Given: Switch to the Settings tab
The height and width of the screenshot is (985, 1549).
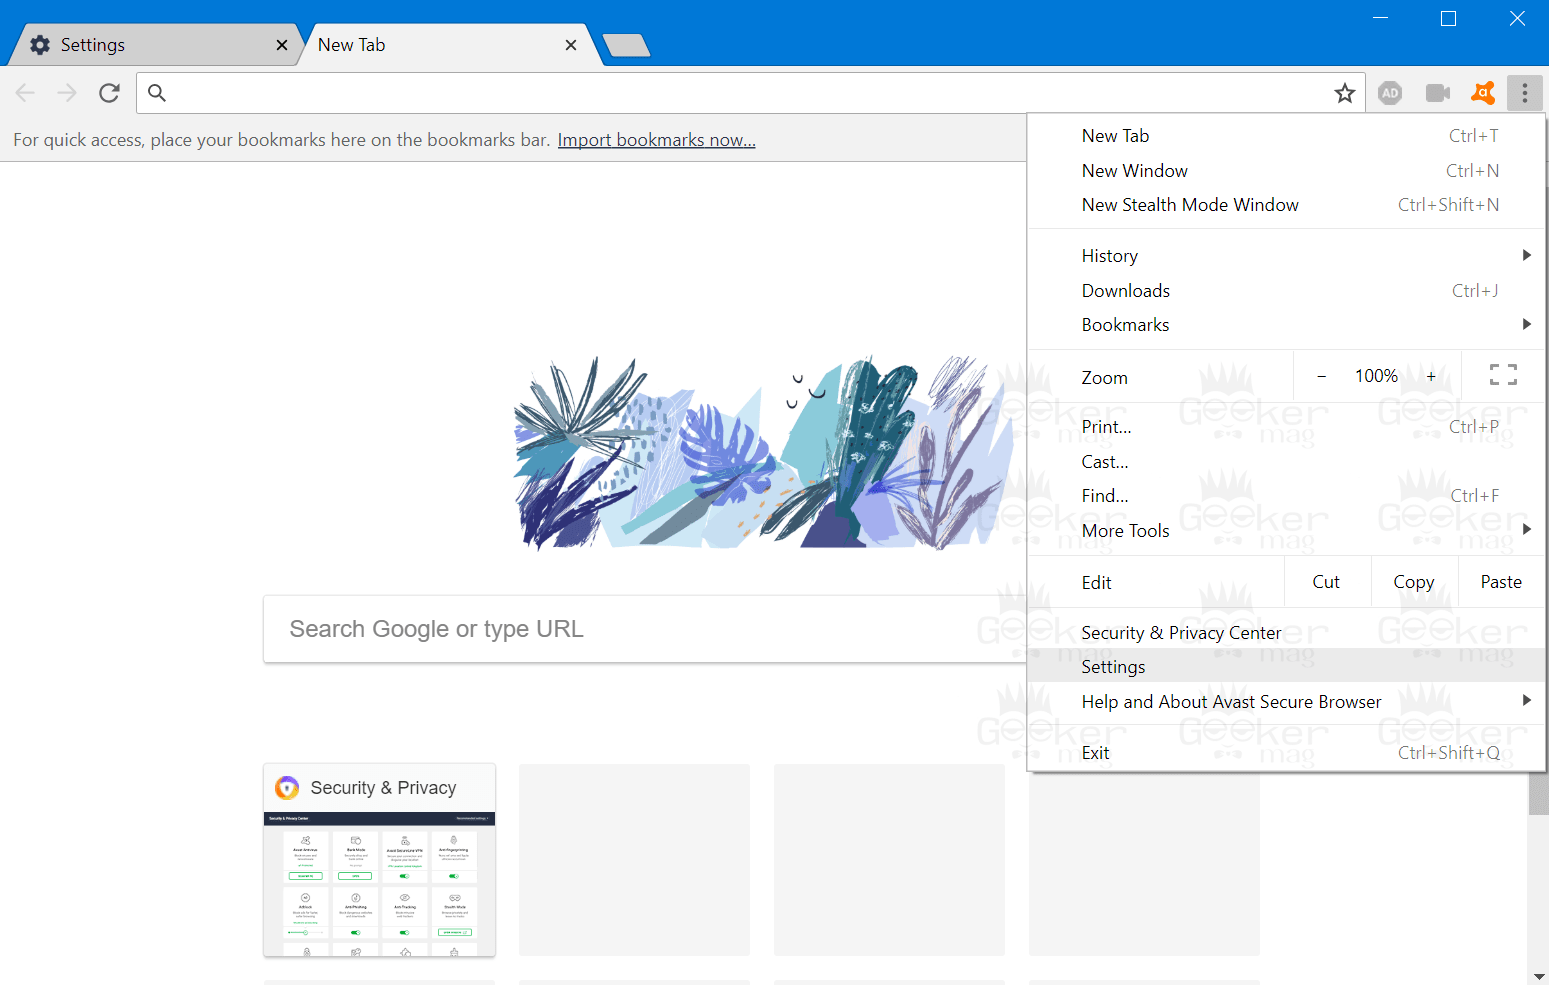Looking at the screenshot, I should 155,45.
